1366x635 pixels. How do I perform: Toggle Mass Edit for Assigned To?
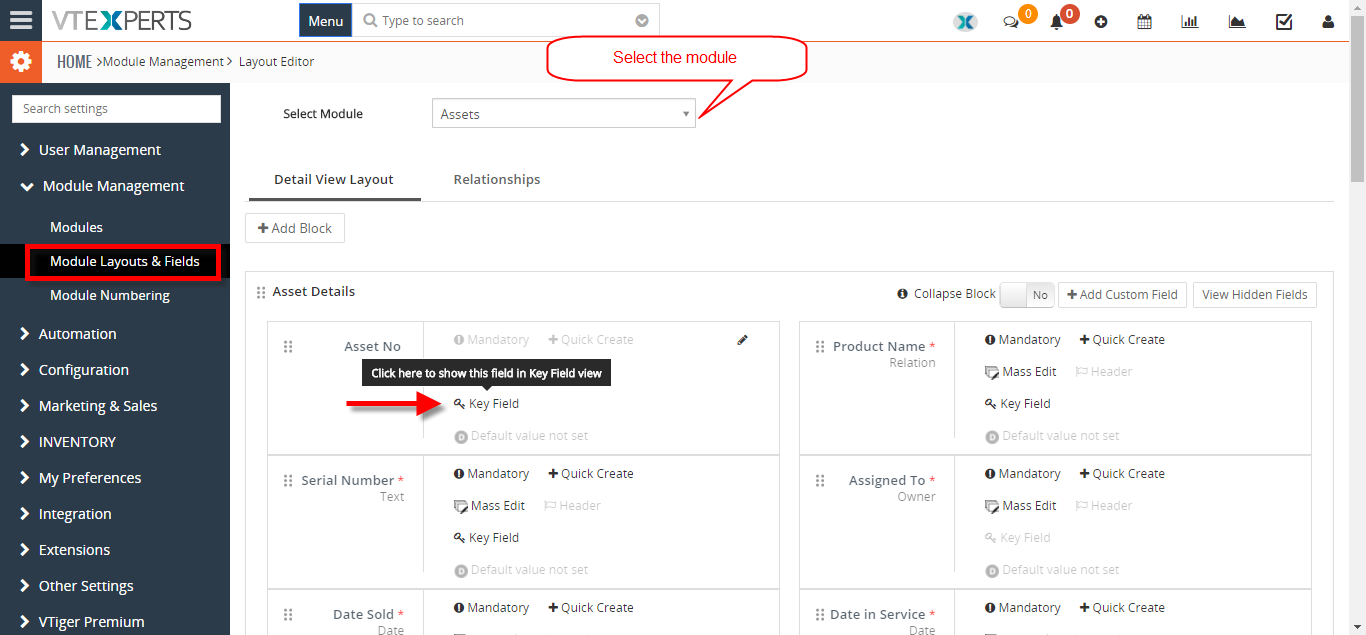pos(1020,506)
